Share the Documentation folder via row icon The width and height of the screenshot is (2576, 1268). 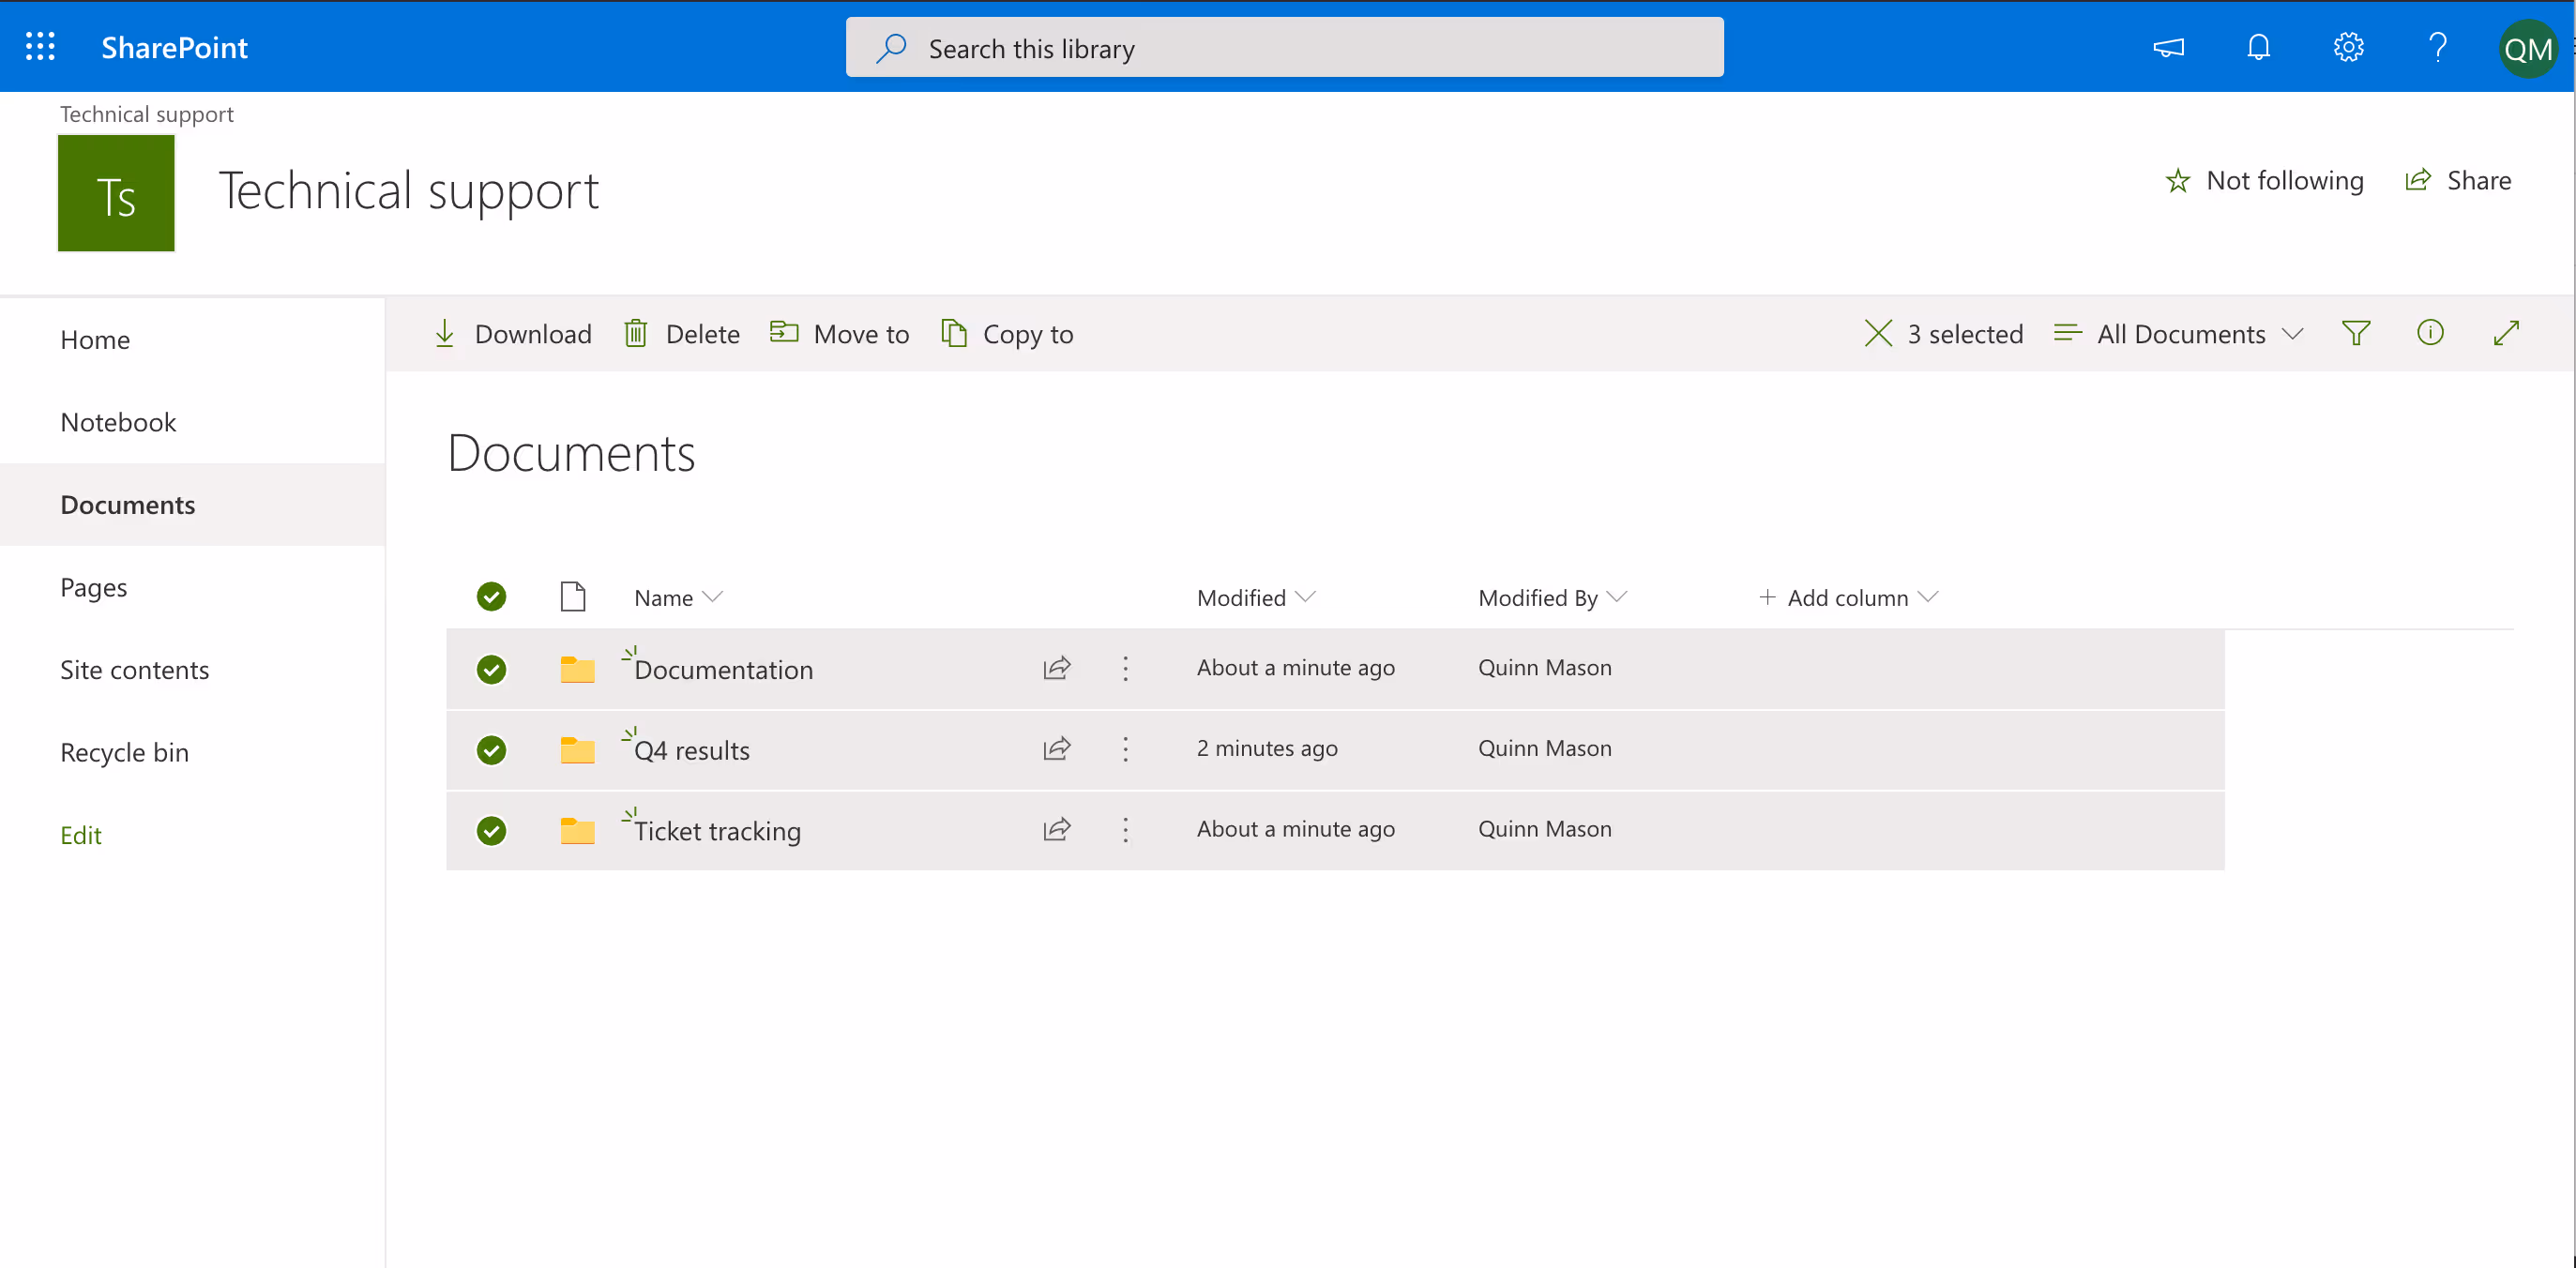point(1057,668)
